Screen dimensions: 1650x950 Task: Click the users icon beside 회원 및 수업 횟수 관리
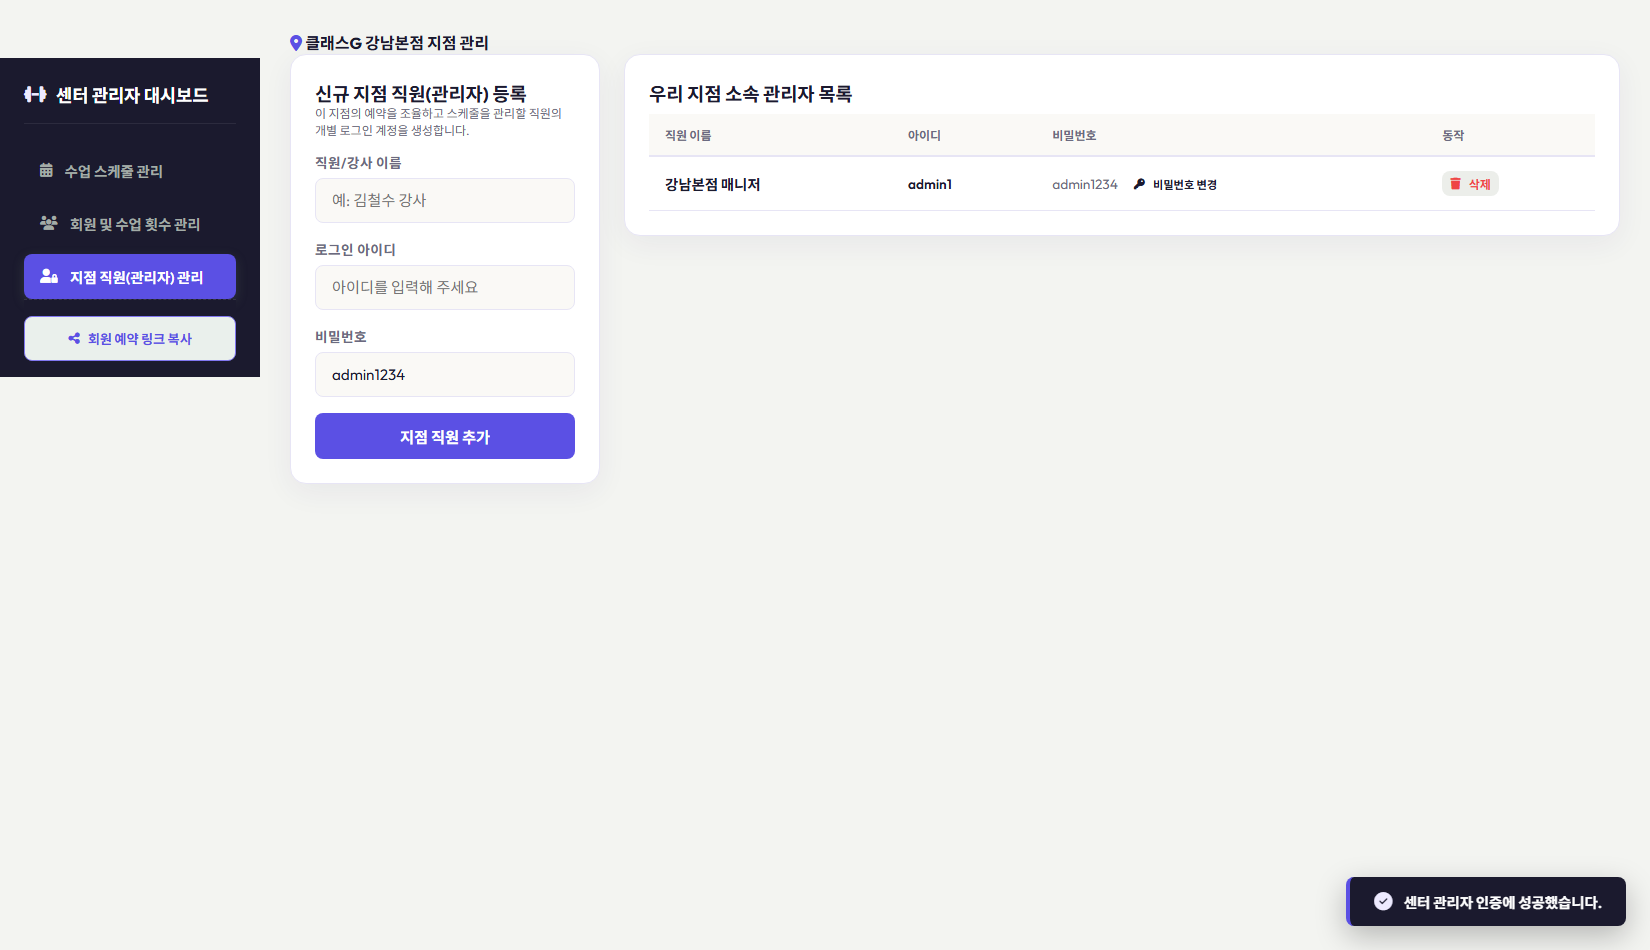(48, 223)
